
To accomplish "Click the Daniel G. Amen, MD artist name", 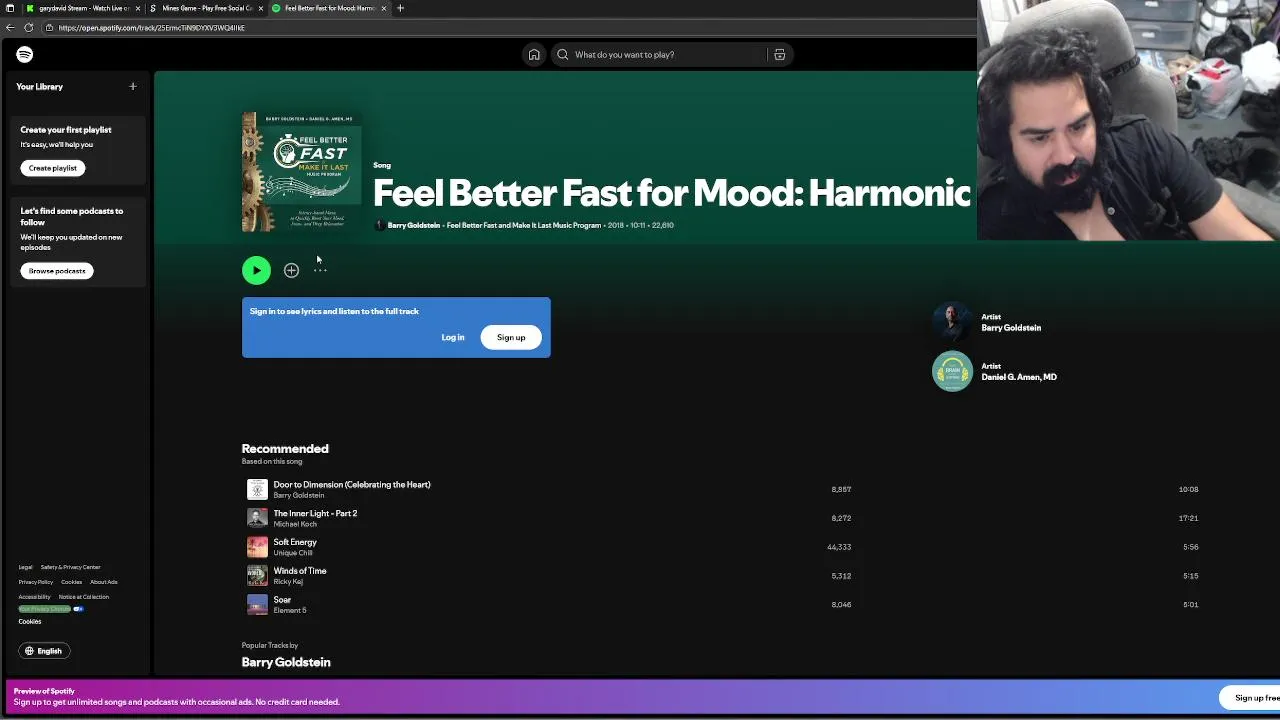I will [1019, 377].
